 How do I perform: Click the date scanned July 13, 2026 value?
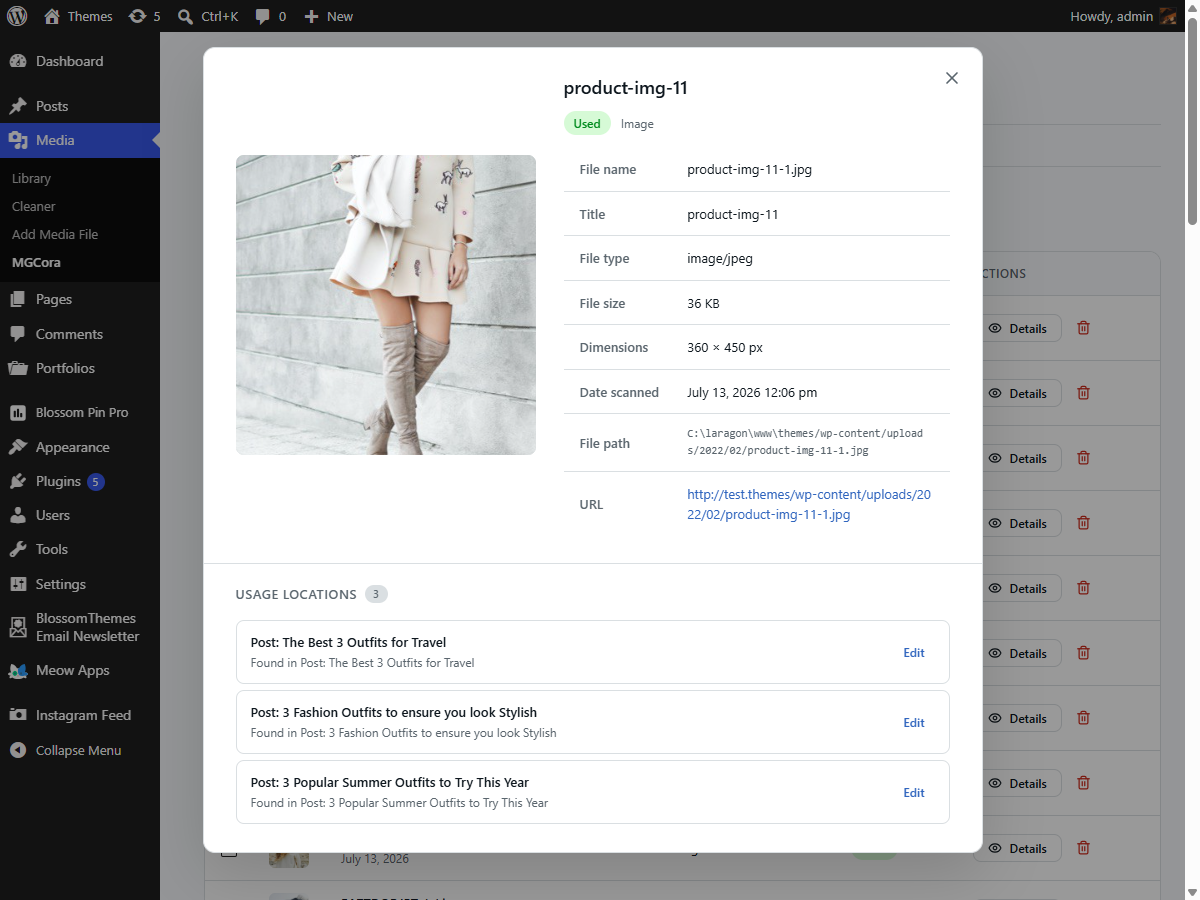coord(752,392)
